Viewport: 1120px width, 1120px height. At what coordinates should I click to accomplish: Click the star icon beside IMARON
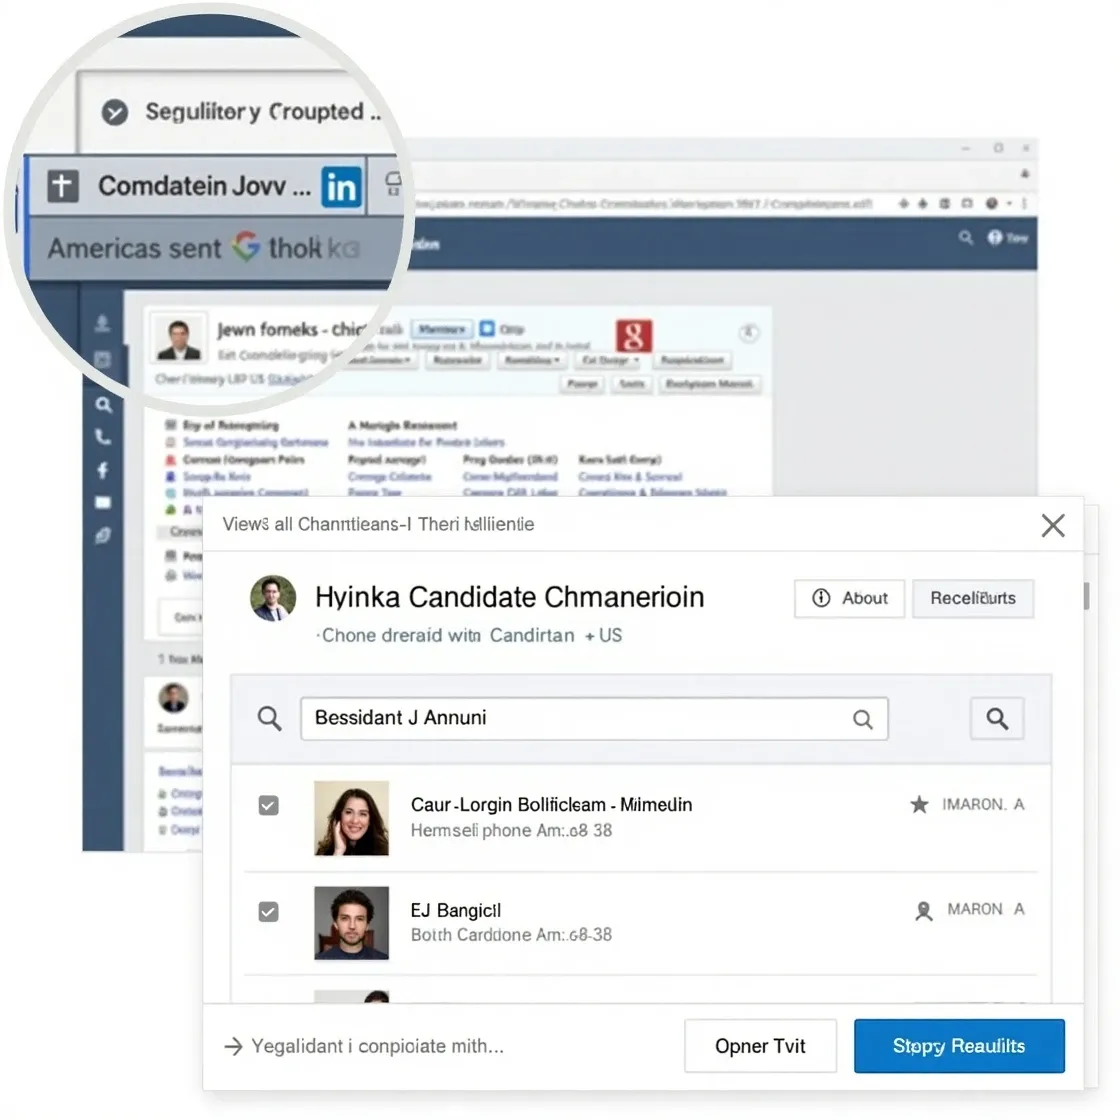pyautogui.click(x=919, y=803)
